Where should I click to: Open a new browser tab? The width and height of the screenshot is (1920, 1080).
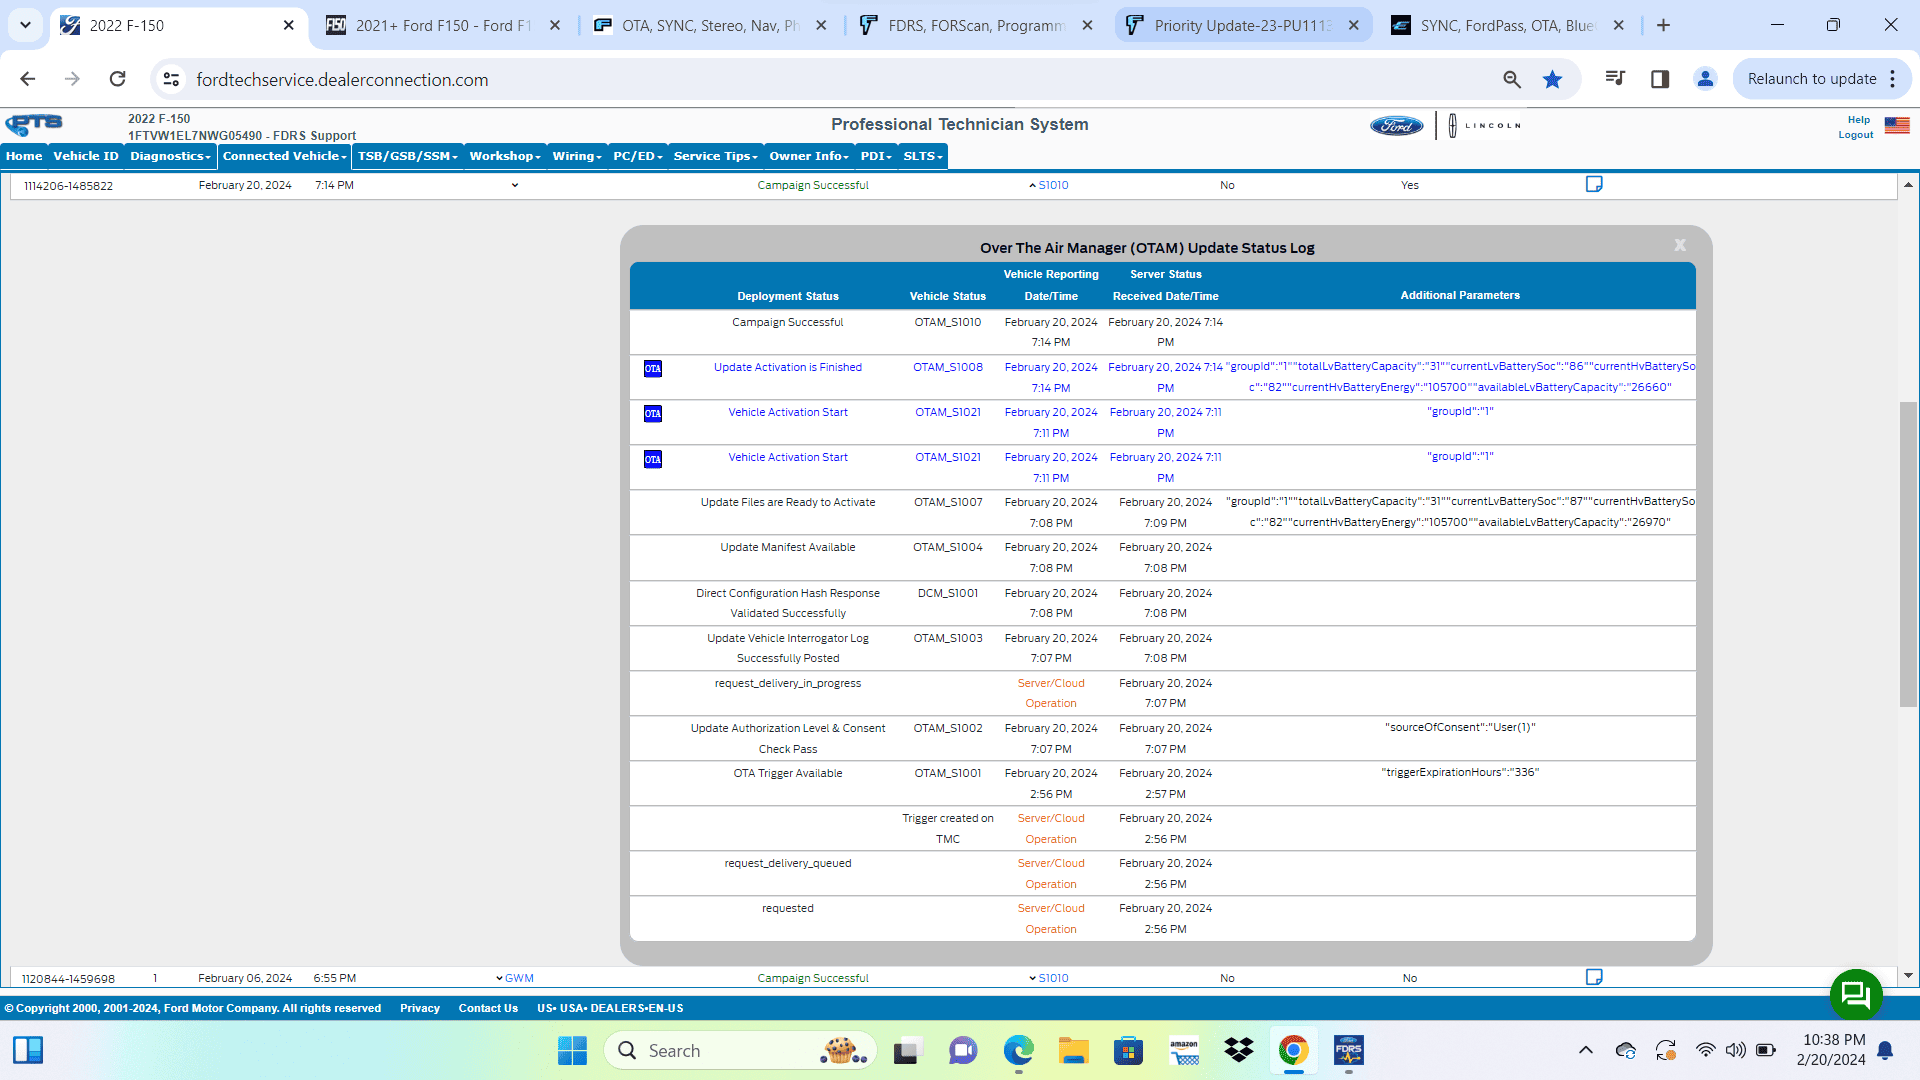click(x=1663, y=25)
